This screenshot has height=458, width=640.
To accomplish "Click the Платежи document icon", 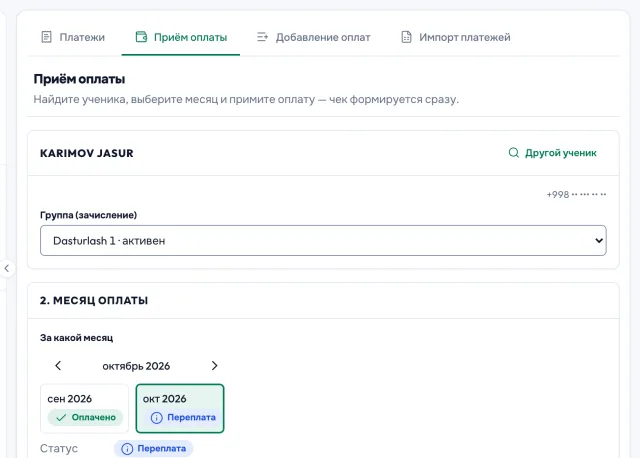I will coord(47,37).
